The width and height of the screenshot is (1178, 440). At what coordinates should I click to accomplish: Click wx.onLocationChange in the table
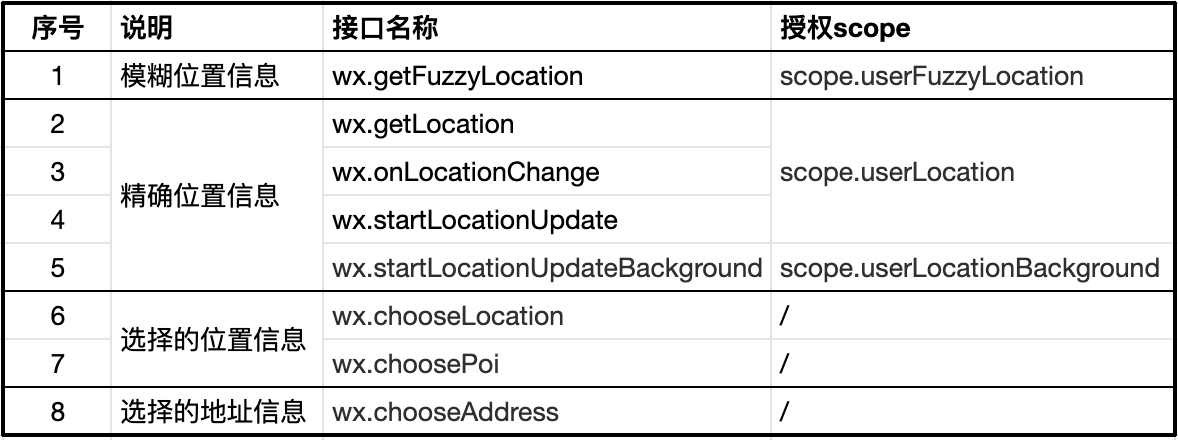(465, 172)
